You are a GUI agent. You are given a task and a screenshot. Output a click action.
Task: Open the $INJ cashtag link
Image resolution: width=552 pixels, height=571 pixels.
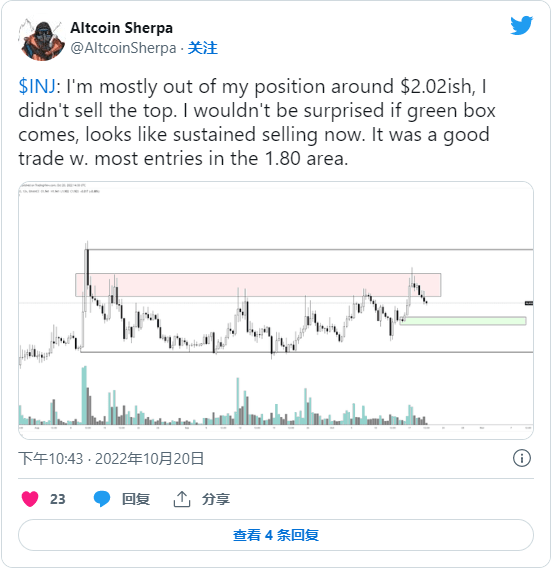click(37, 87)
